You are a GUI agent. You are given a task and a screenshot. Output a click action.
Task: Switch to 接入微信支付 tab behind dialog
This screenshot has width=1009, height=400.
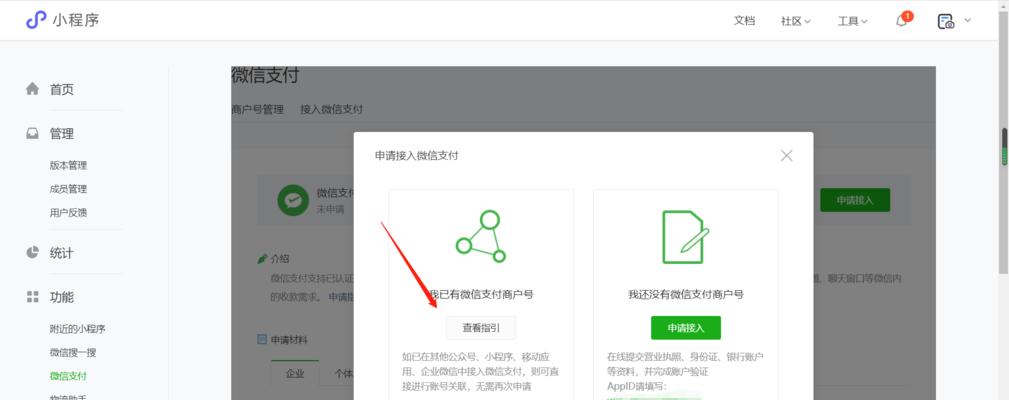(x=331, y=109)
